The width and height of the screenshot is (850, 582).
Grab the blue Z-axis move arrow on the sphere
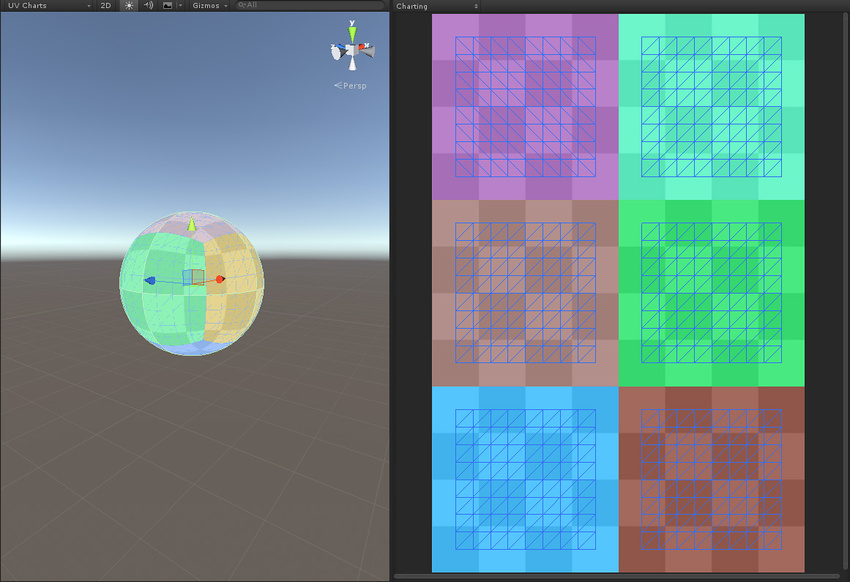150,281
